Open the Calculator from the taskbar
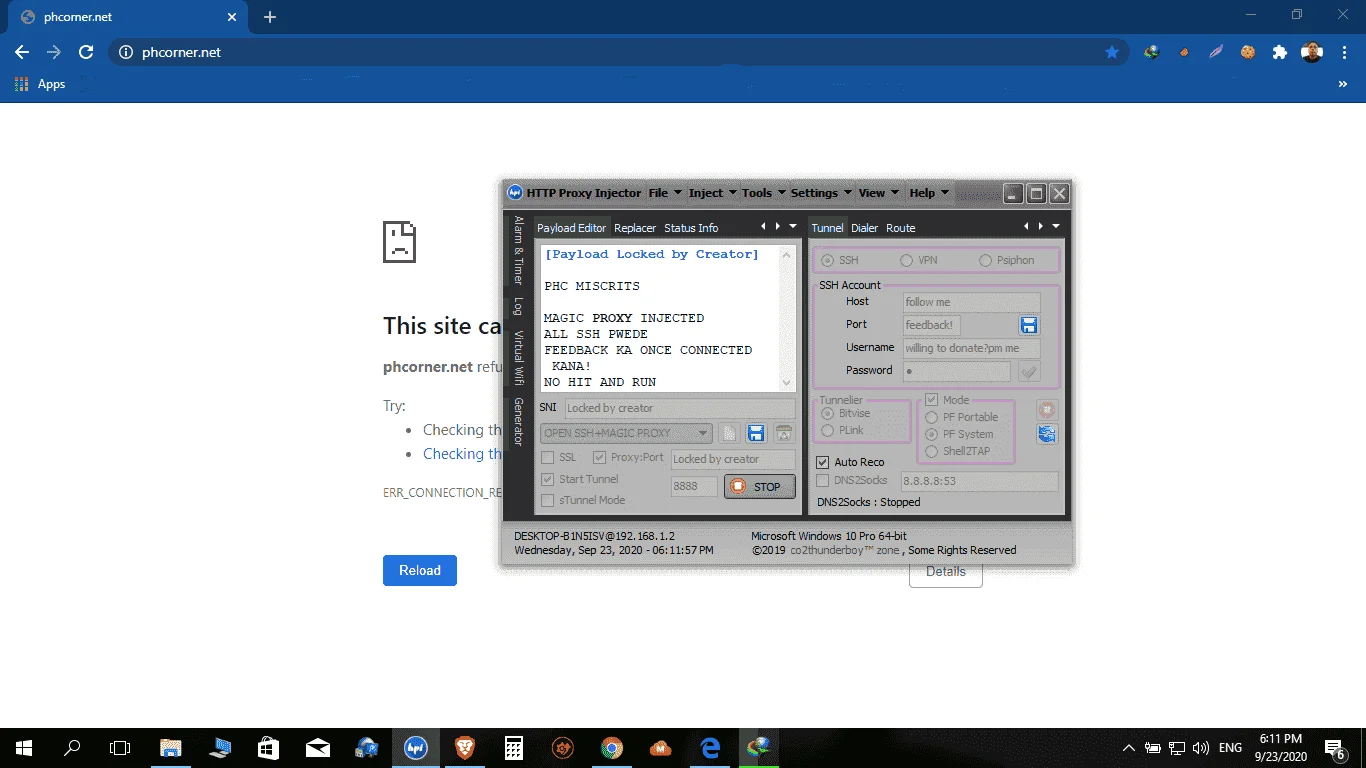1366x768 pixels. coord(514,747)
